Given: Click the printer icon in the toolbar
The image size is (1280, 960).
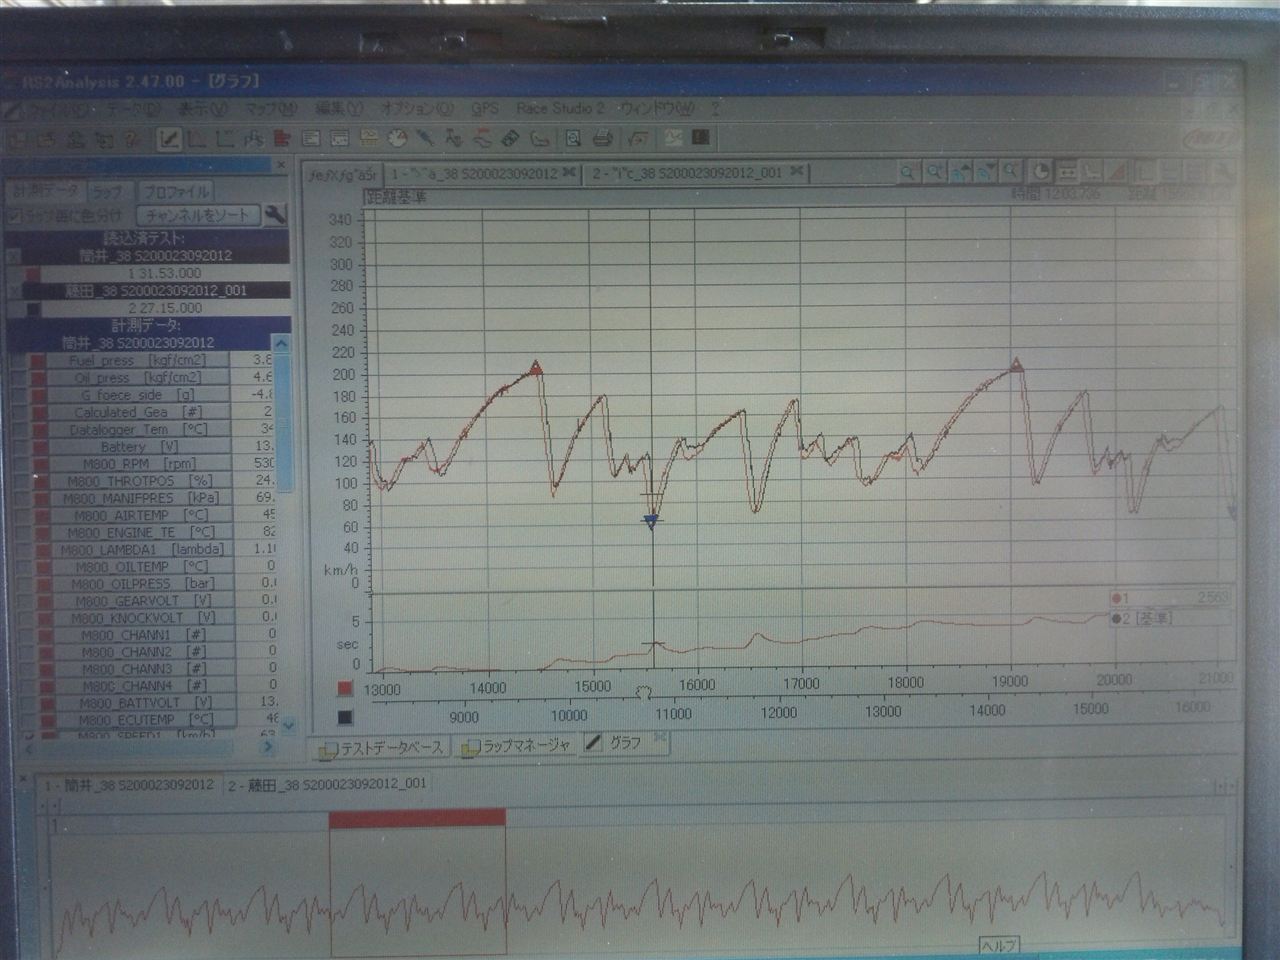Looking at the screenshot, I should pos(602,139).
